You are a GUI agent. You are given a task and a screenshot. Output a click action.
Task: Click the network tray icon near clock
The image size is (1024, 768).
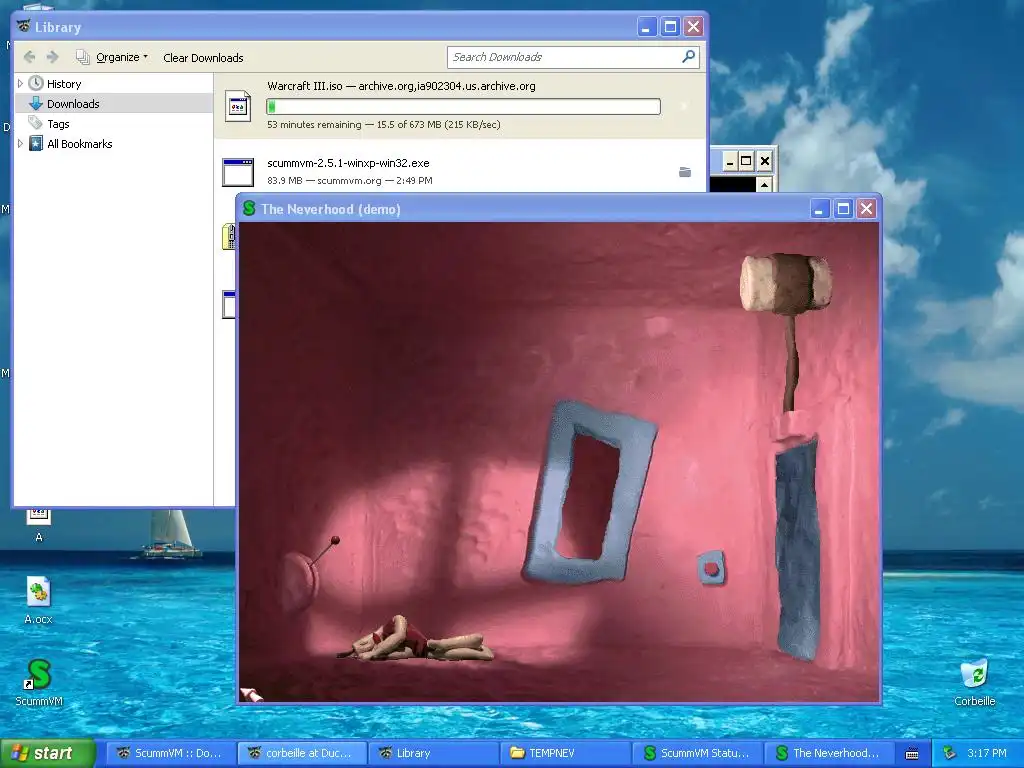coord(949,753)
